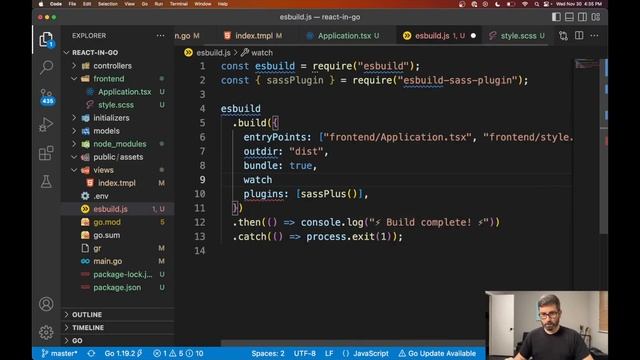The height and width of the screenshot is (360, 640).
Task: Collapse the views folder
Action: pos(103,170)
